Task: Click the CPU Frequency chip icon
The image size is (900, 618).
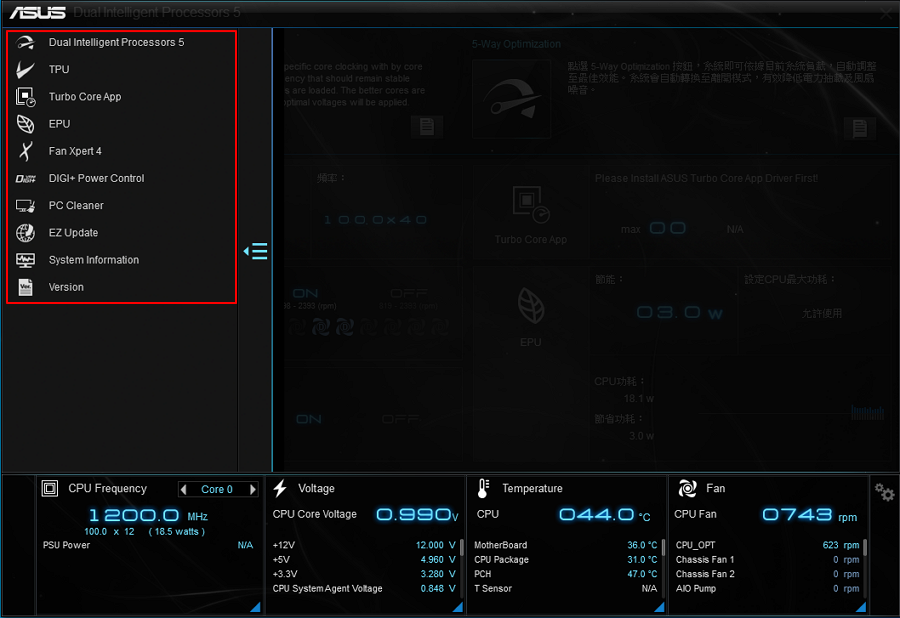Action: tap(50, 488)
